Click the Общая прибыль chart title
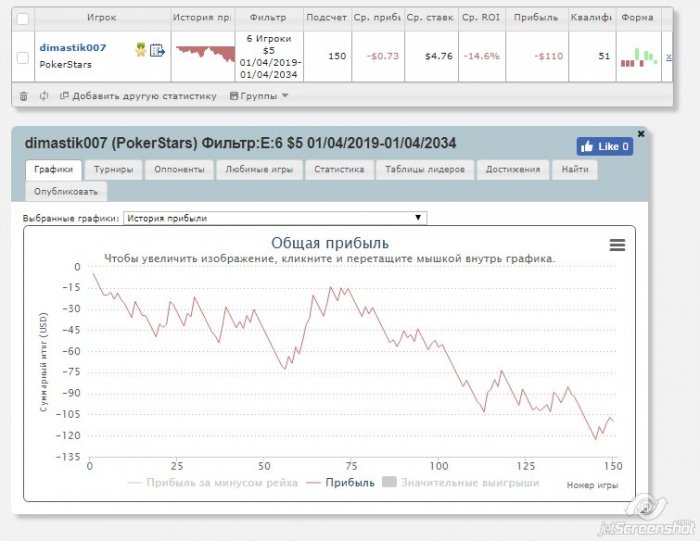The width and height of the screenshot is (700, 541). point(330,243)
